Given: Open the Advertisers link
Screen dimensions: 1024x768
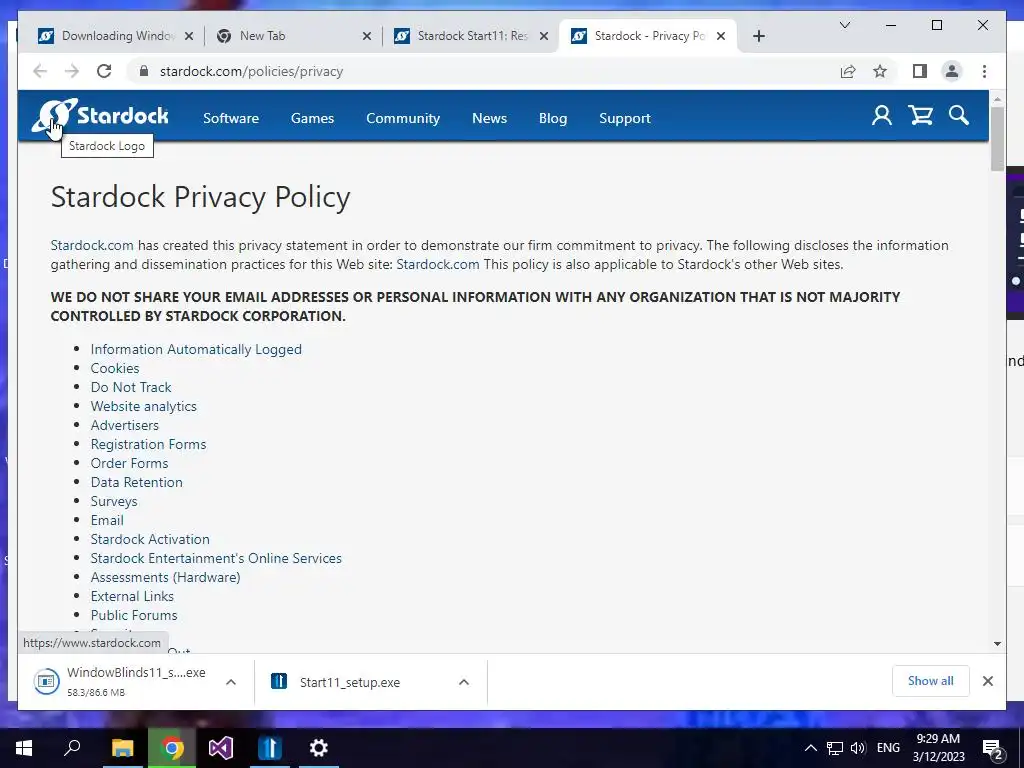Looking at the screenshot, I should pos(125,425).
